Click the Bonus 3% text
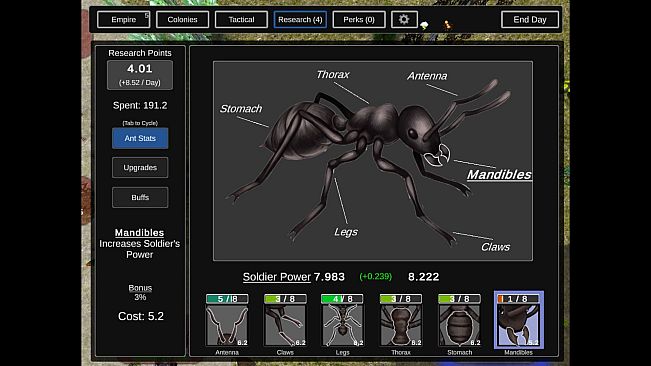The image size is (651, 366). pyautogui.click(x=140, y=292)
